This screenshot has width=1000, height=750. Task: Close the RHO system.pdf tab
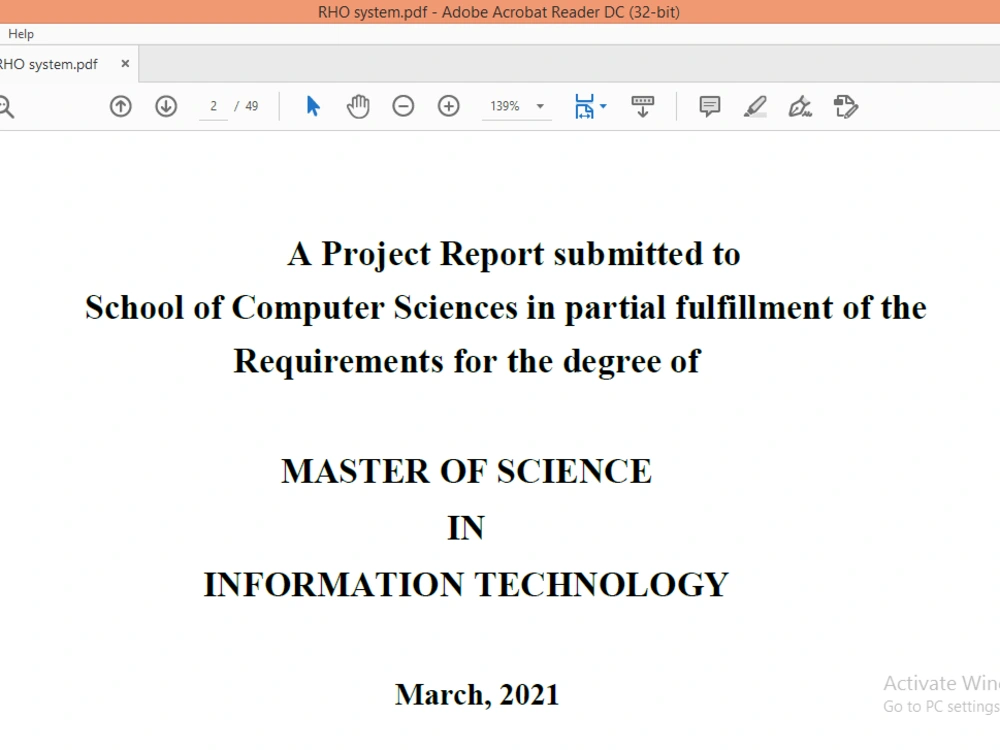(125, 63)
